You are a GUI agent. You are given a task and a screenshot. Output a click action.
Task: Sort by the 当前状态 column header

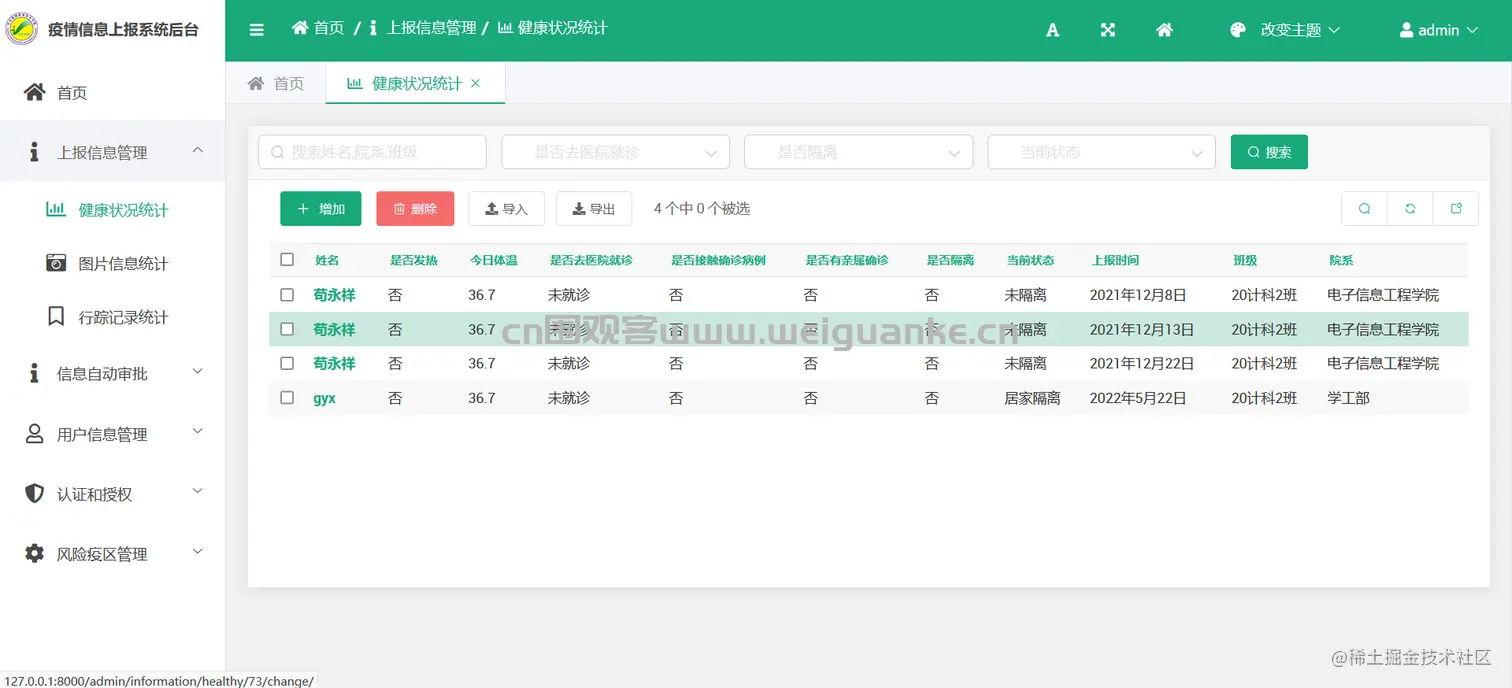(x=1030, y=260)
